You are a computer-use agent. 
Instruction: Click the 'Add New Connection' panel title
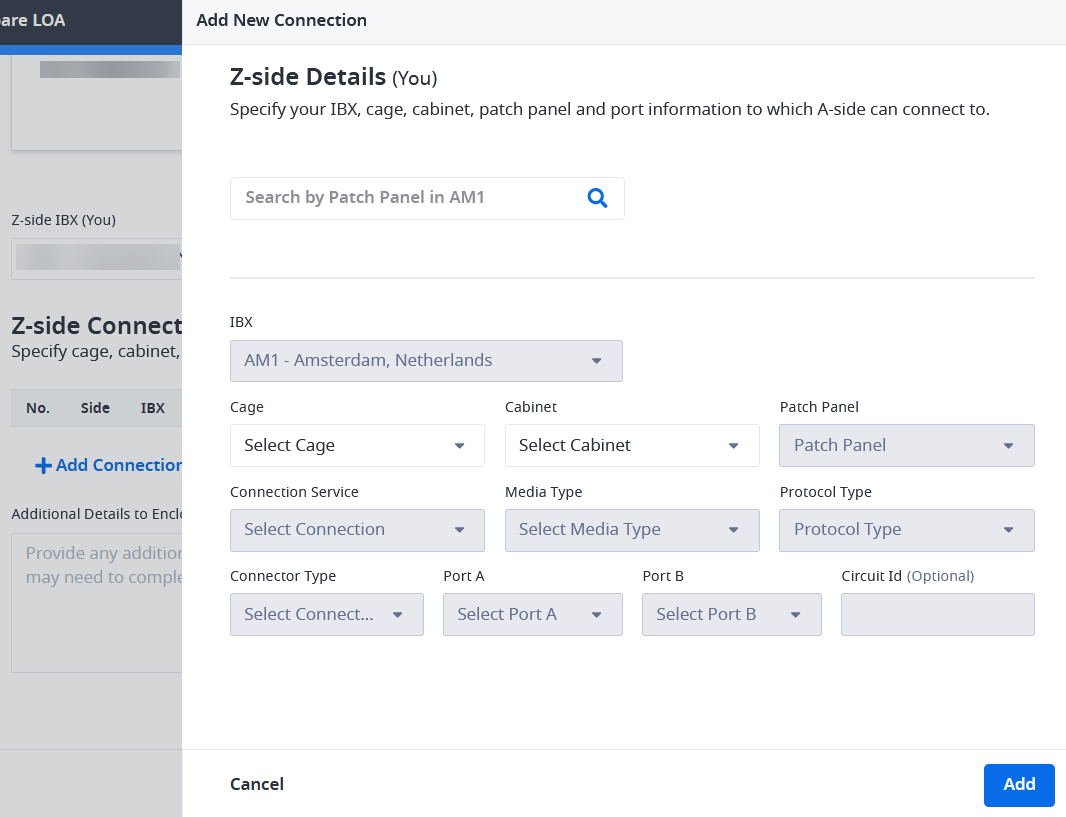click(281, 20)
